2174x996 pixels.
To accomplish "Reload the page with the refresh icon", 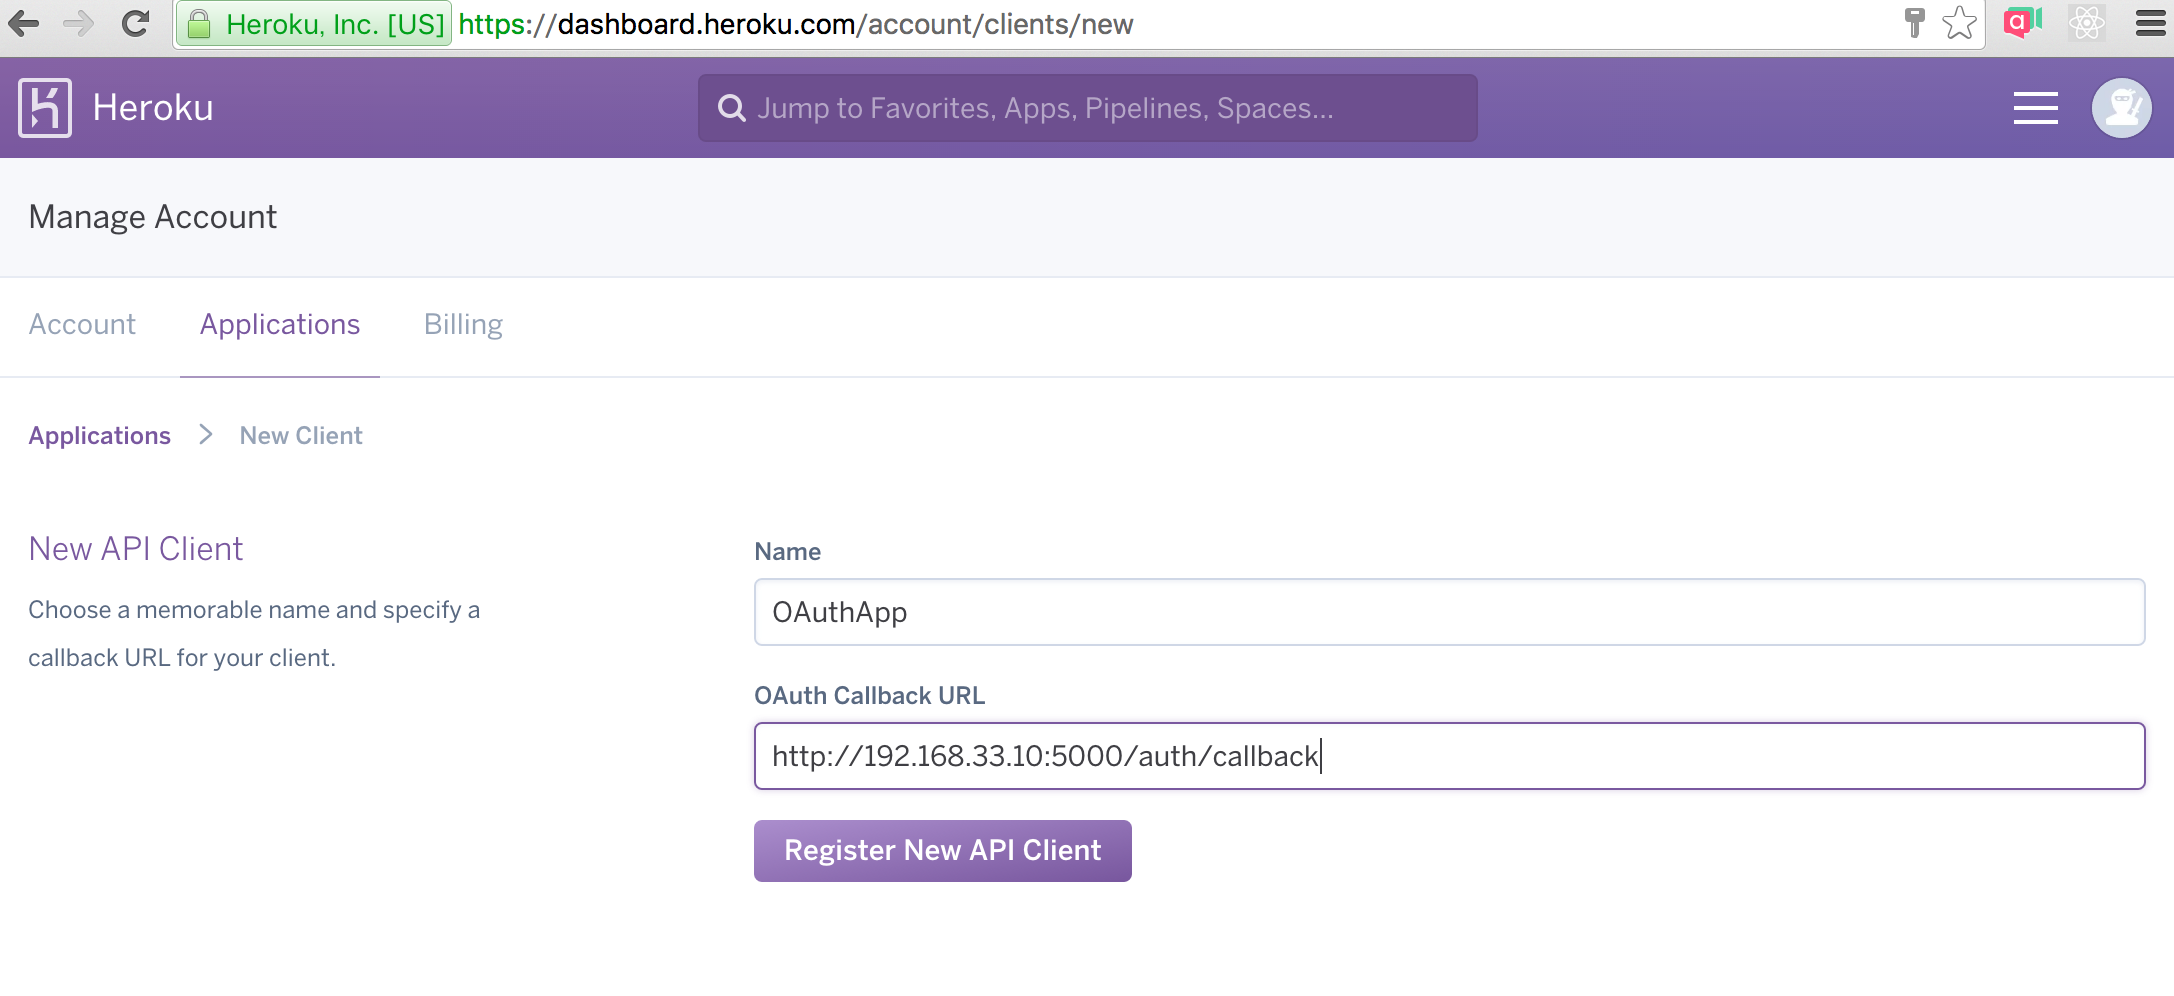I will (135, 23).
